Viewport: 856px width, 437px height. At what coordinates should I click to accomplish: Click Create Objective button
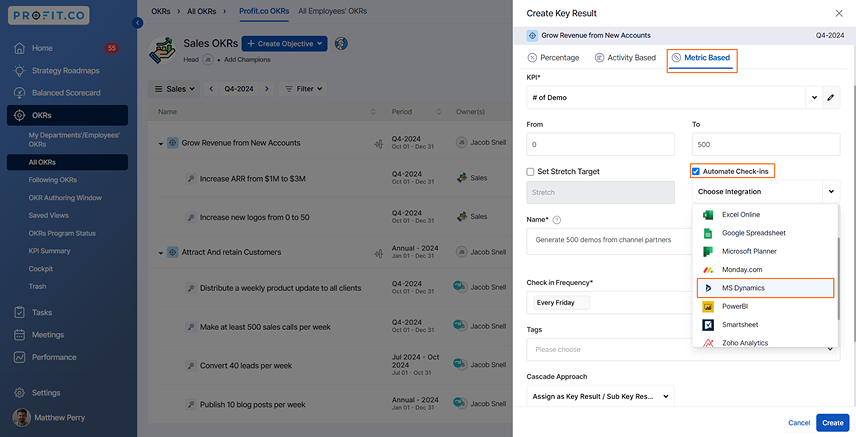coord(284,44)
